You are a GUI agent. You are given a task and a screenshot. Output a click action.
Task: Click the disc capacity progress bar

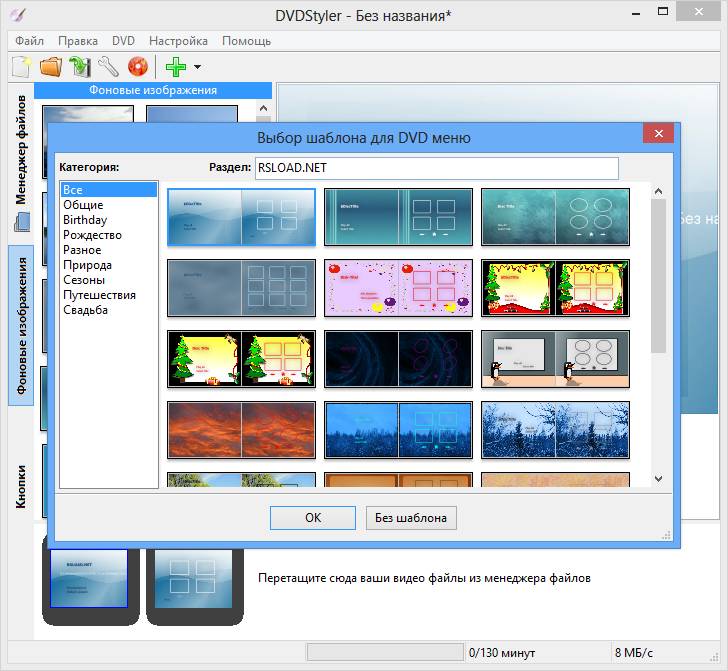tap(385, 652)
